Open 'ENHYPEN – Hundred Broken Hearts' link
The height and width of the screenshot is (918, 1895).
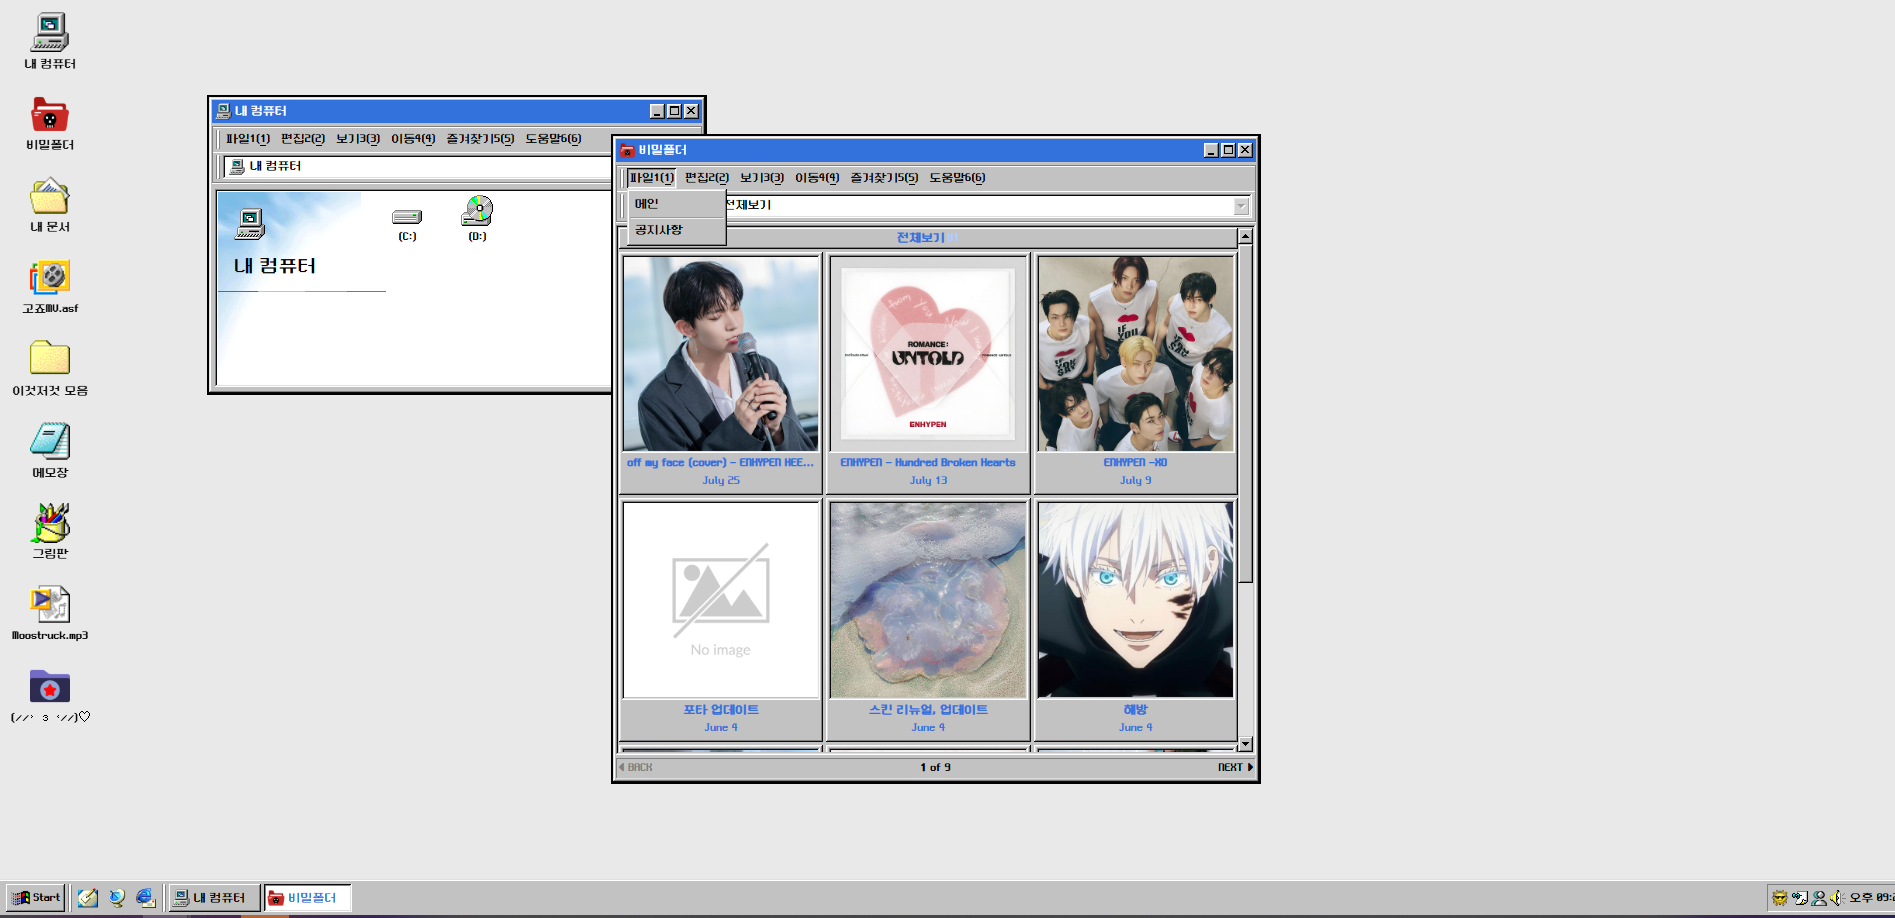click(x=927, y=462)
